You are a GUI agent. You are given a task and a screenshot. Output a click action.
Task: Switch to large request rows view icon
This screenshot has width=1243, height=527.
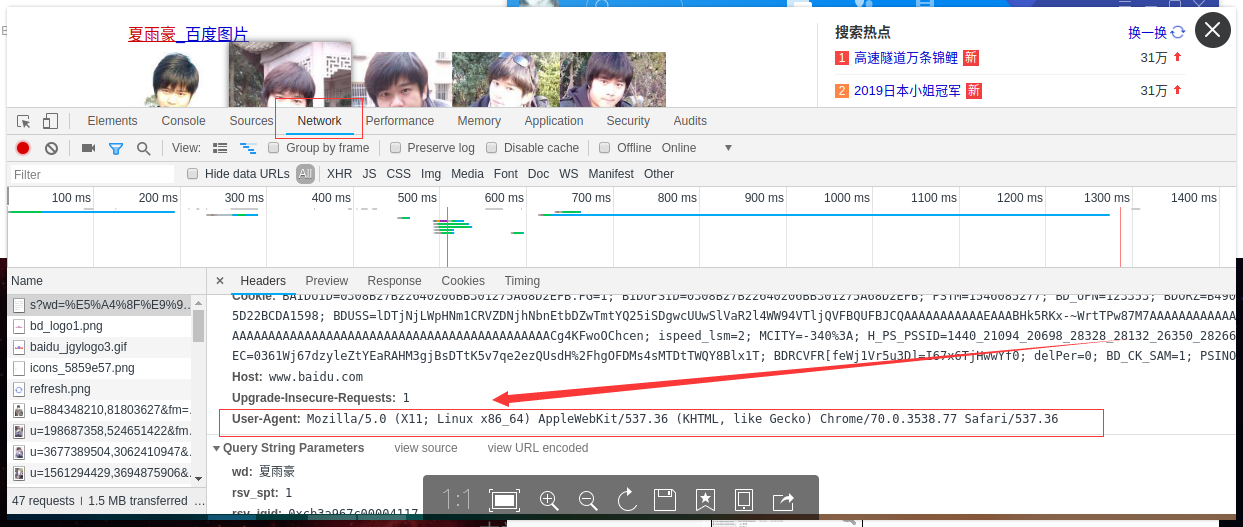pos(220,148)
